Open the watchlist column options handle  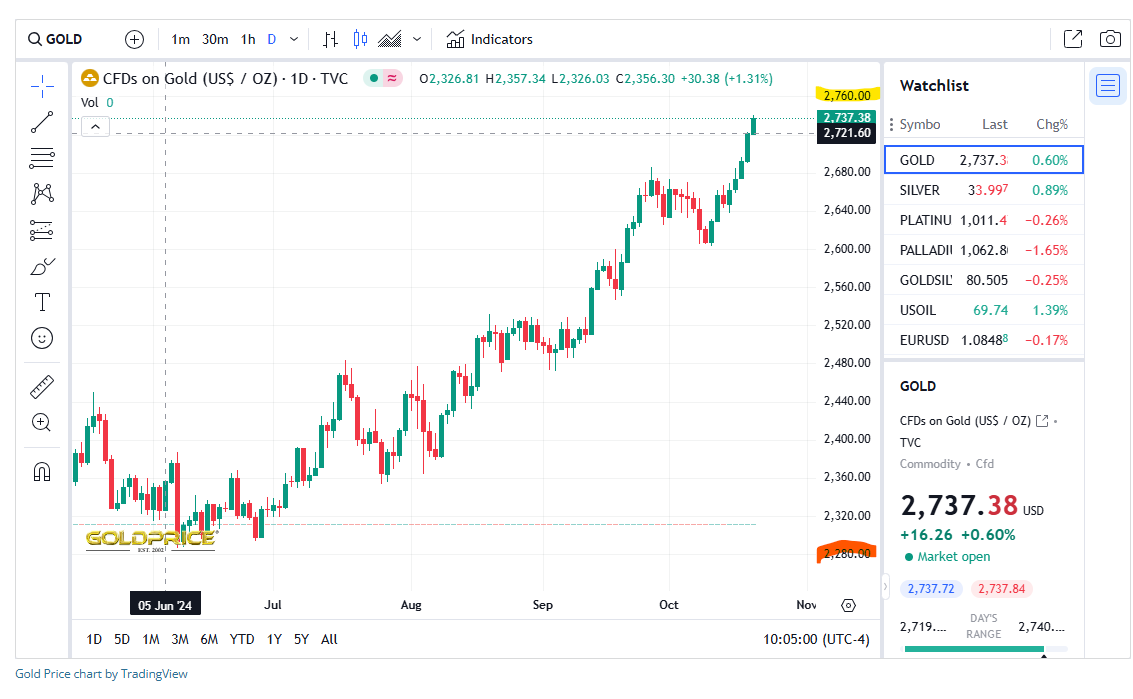pyautogui.click(x=891, y=124)
